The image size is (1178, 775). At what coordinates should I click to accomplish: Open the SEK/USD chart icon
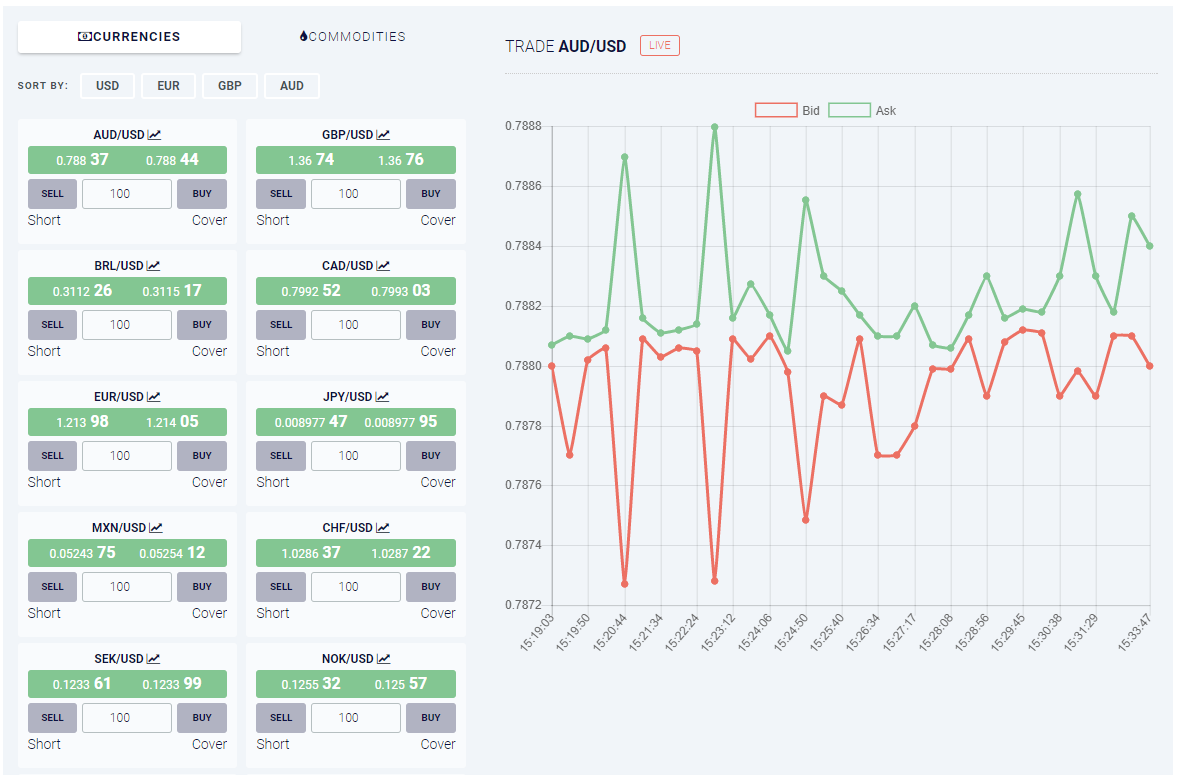155,658
